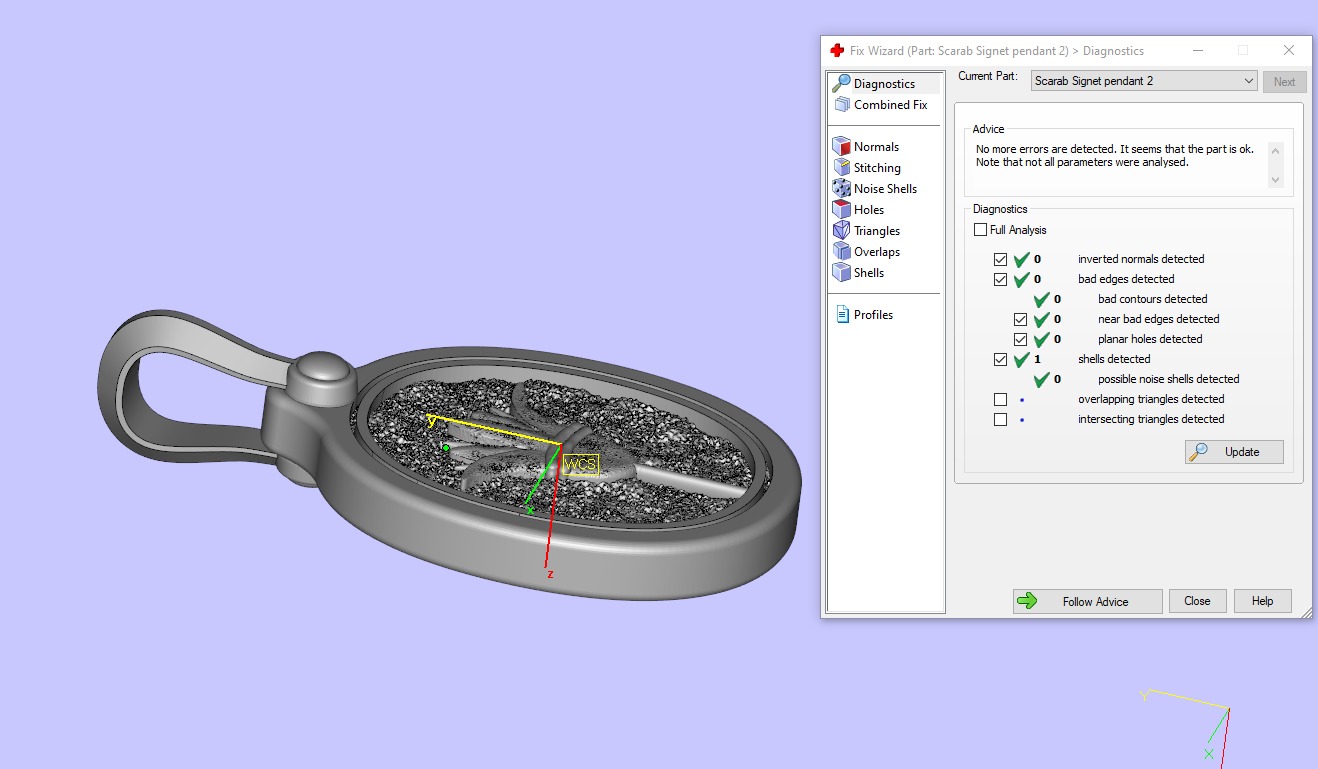The height and width of the screenshot is (769, 1318).
Task: Click the 'Current Part:' label
Action: pos(988,76)
